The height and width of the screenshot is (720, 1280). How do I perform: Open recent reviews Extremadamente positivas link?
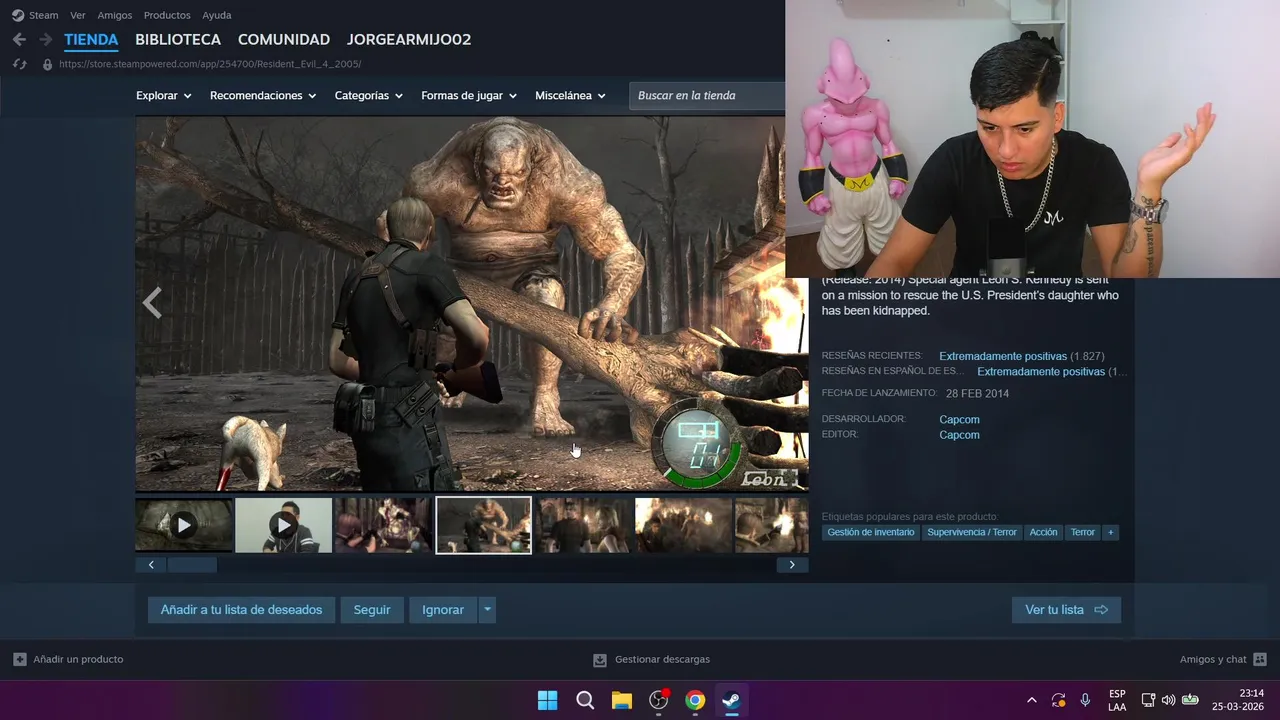[x=1003, y=356]
